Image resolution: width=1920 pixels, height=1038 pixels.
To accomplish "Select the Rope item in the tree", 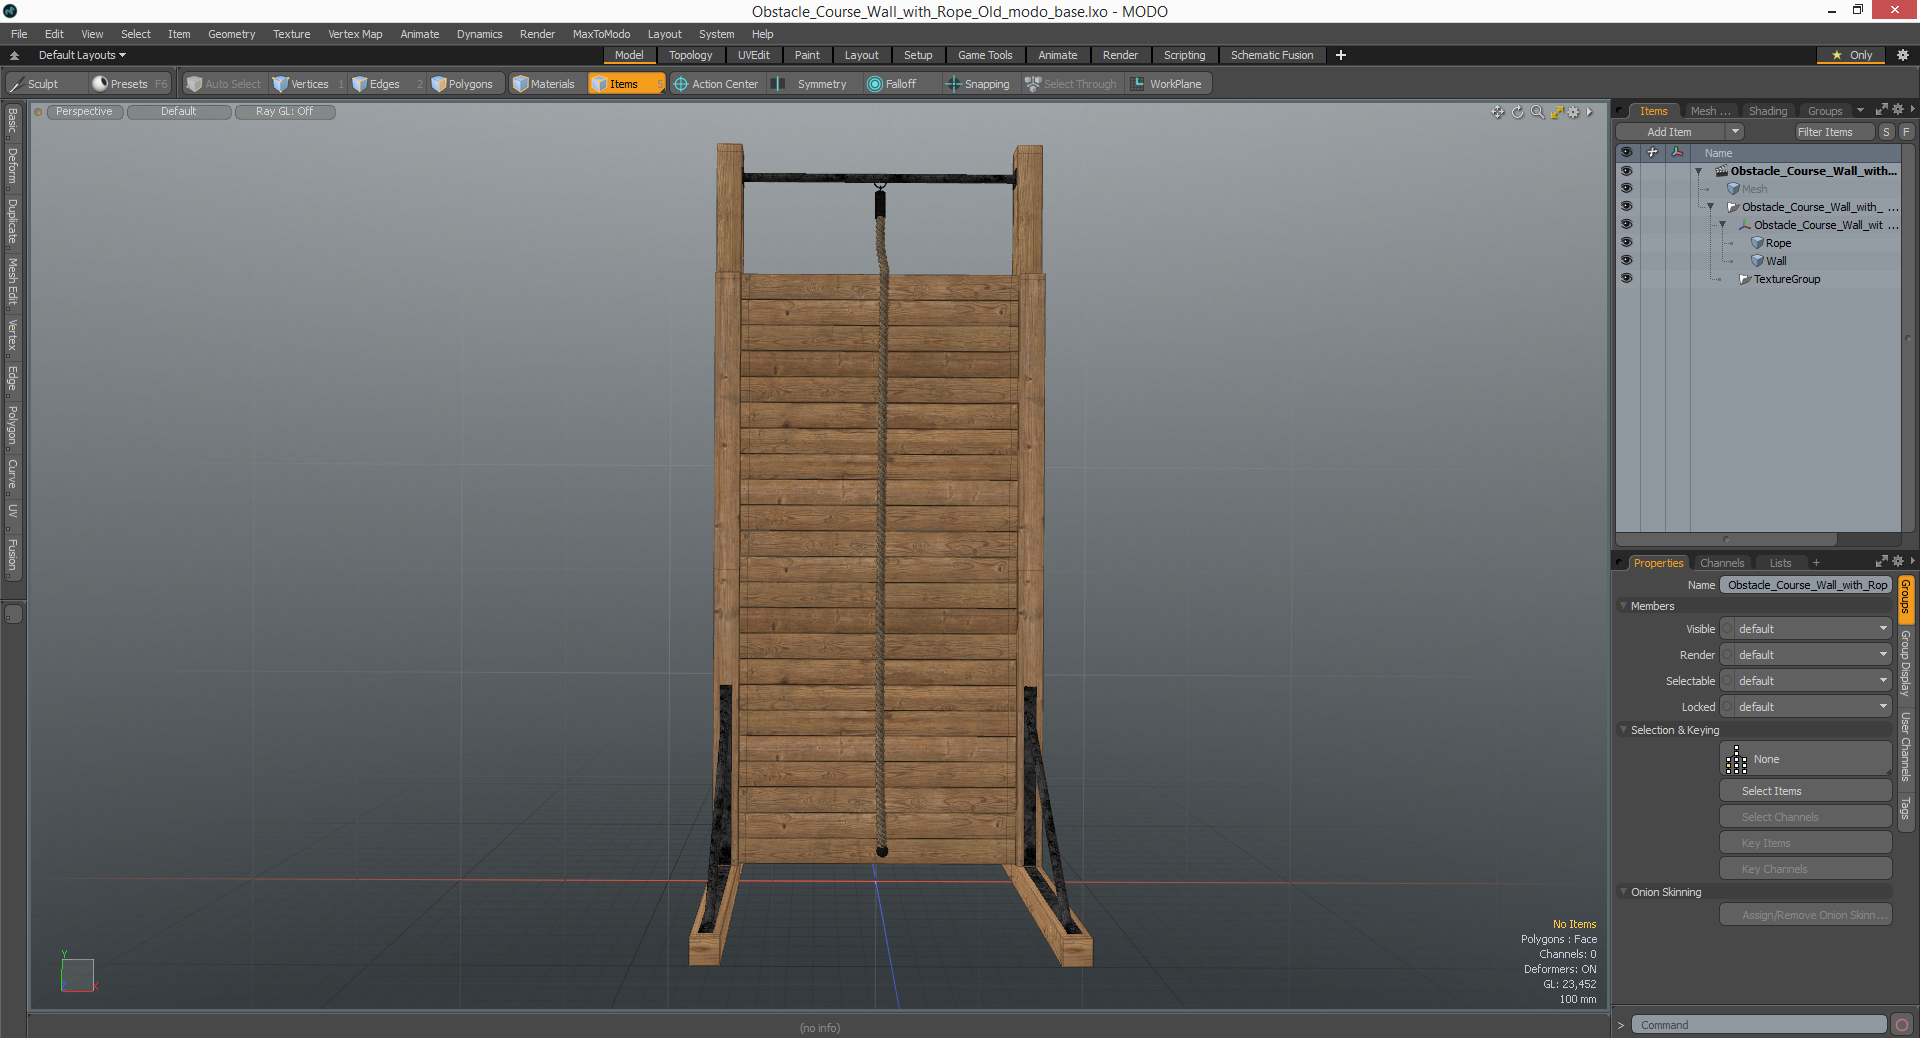I will [1778, 243].
